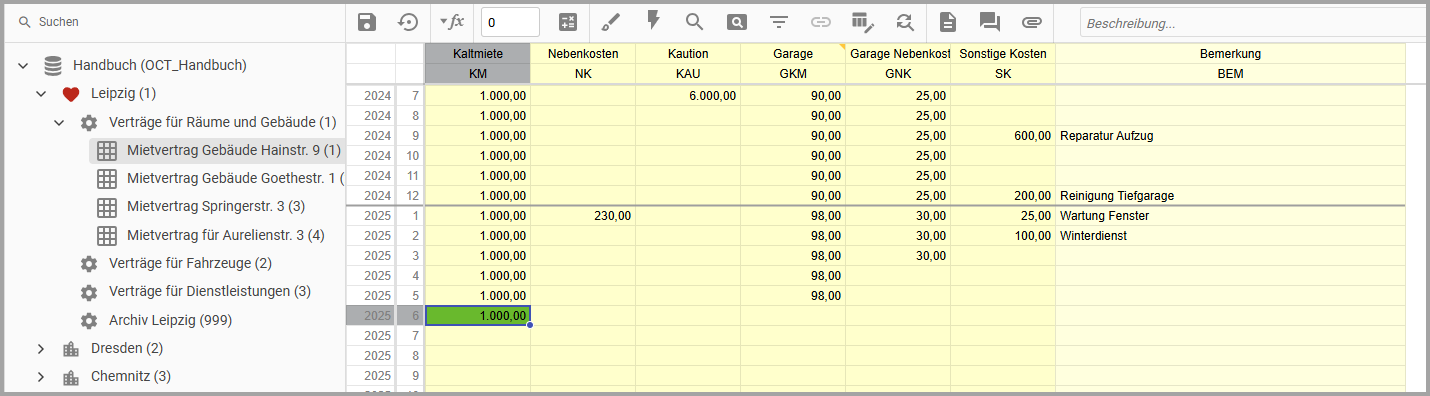Screen dimensions: 1430x396
Task: Click the Beschreibung description field
Action: (x=1252, y=23)
